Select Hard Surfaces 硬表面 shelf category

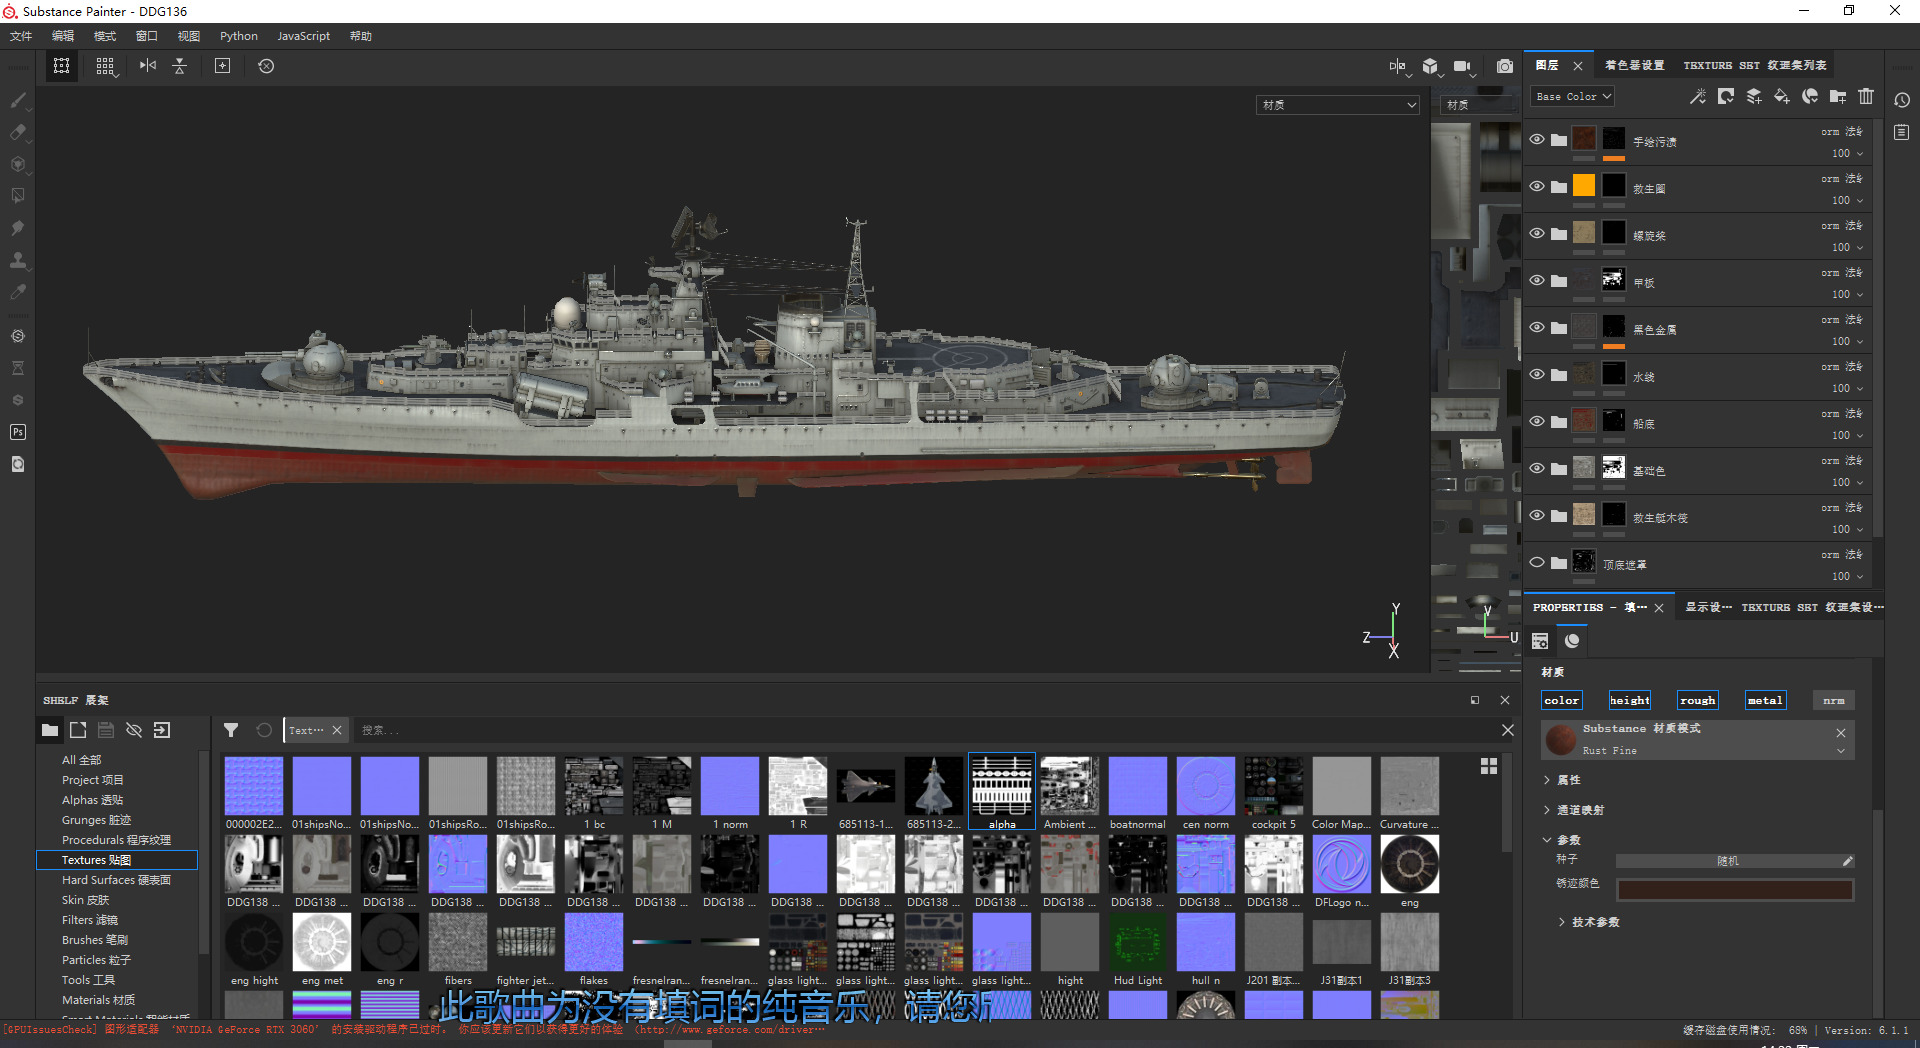(117, 880)
